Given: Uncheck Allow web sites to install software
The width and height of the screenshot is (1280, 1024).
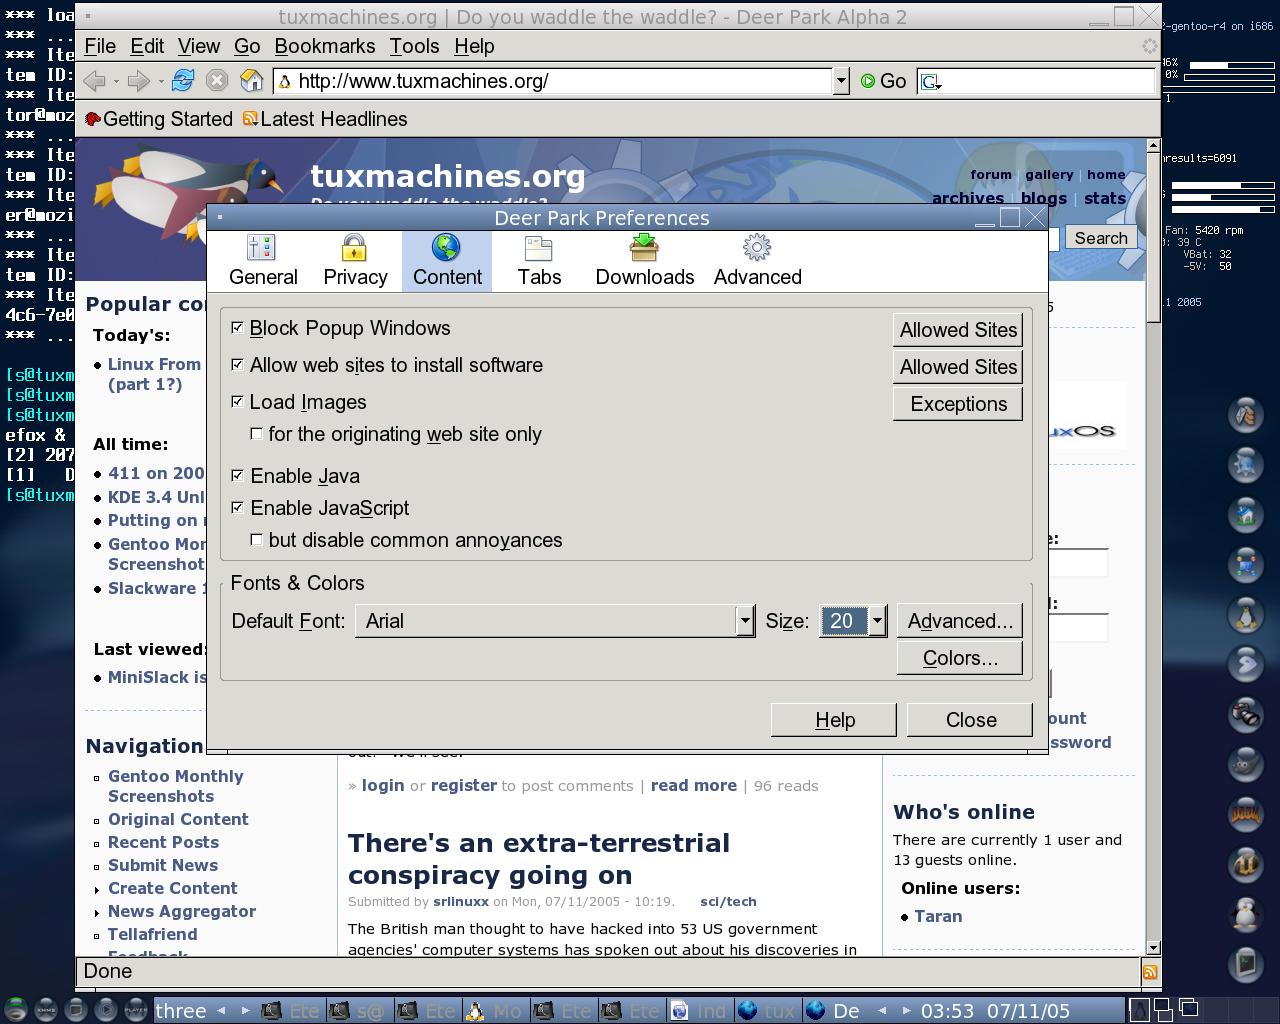Looking at the screenshot, I should pos(237,365).
